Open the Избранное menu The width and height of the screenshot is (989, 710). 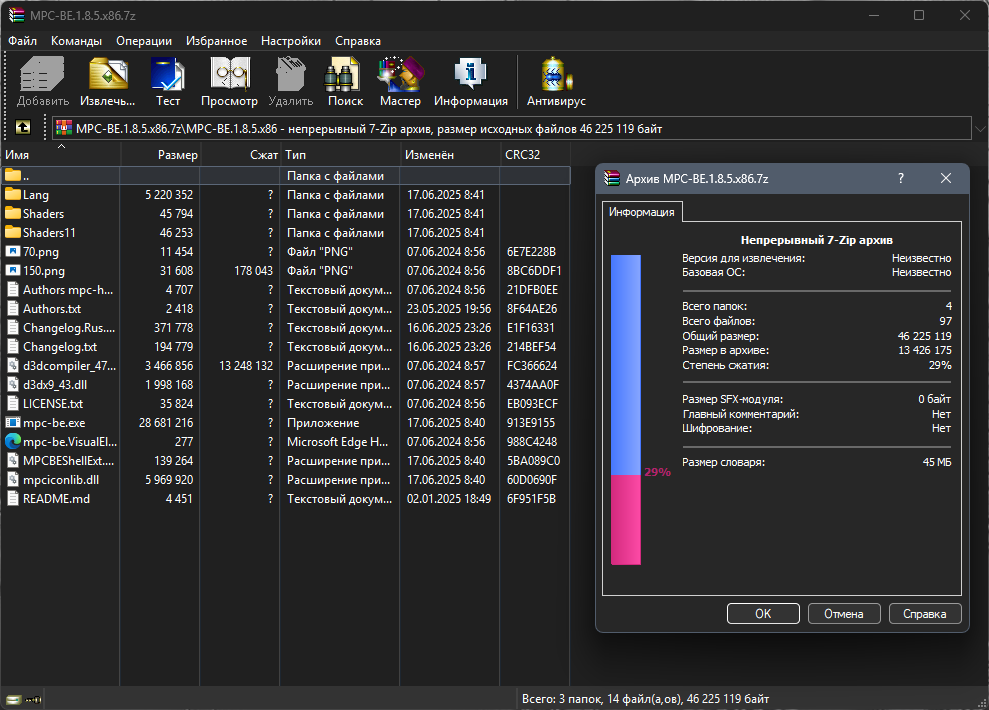click(x=216, y=41)
